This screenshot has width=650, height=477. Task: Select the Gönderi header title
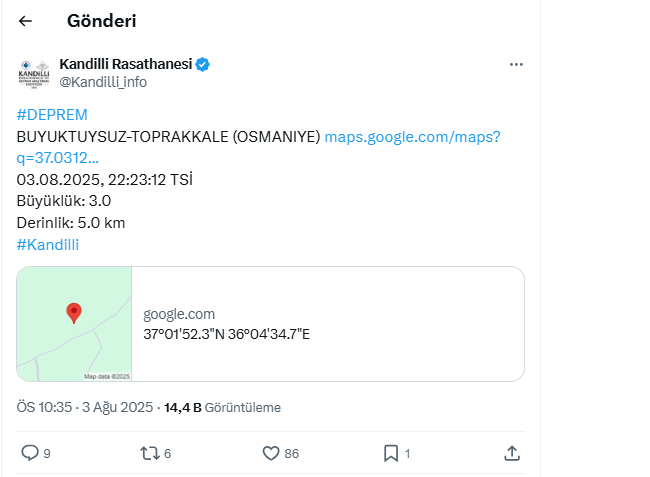pos(102,21)
